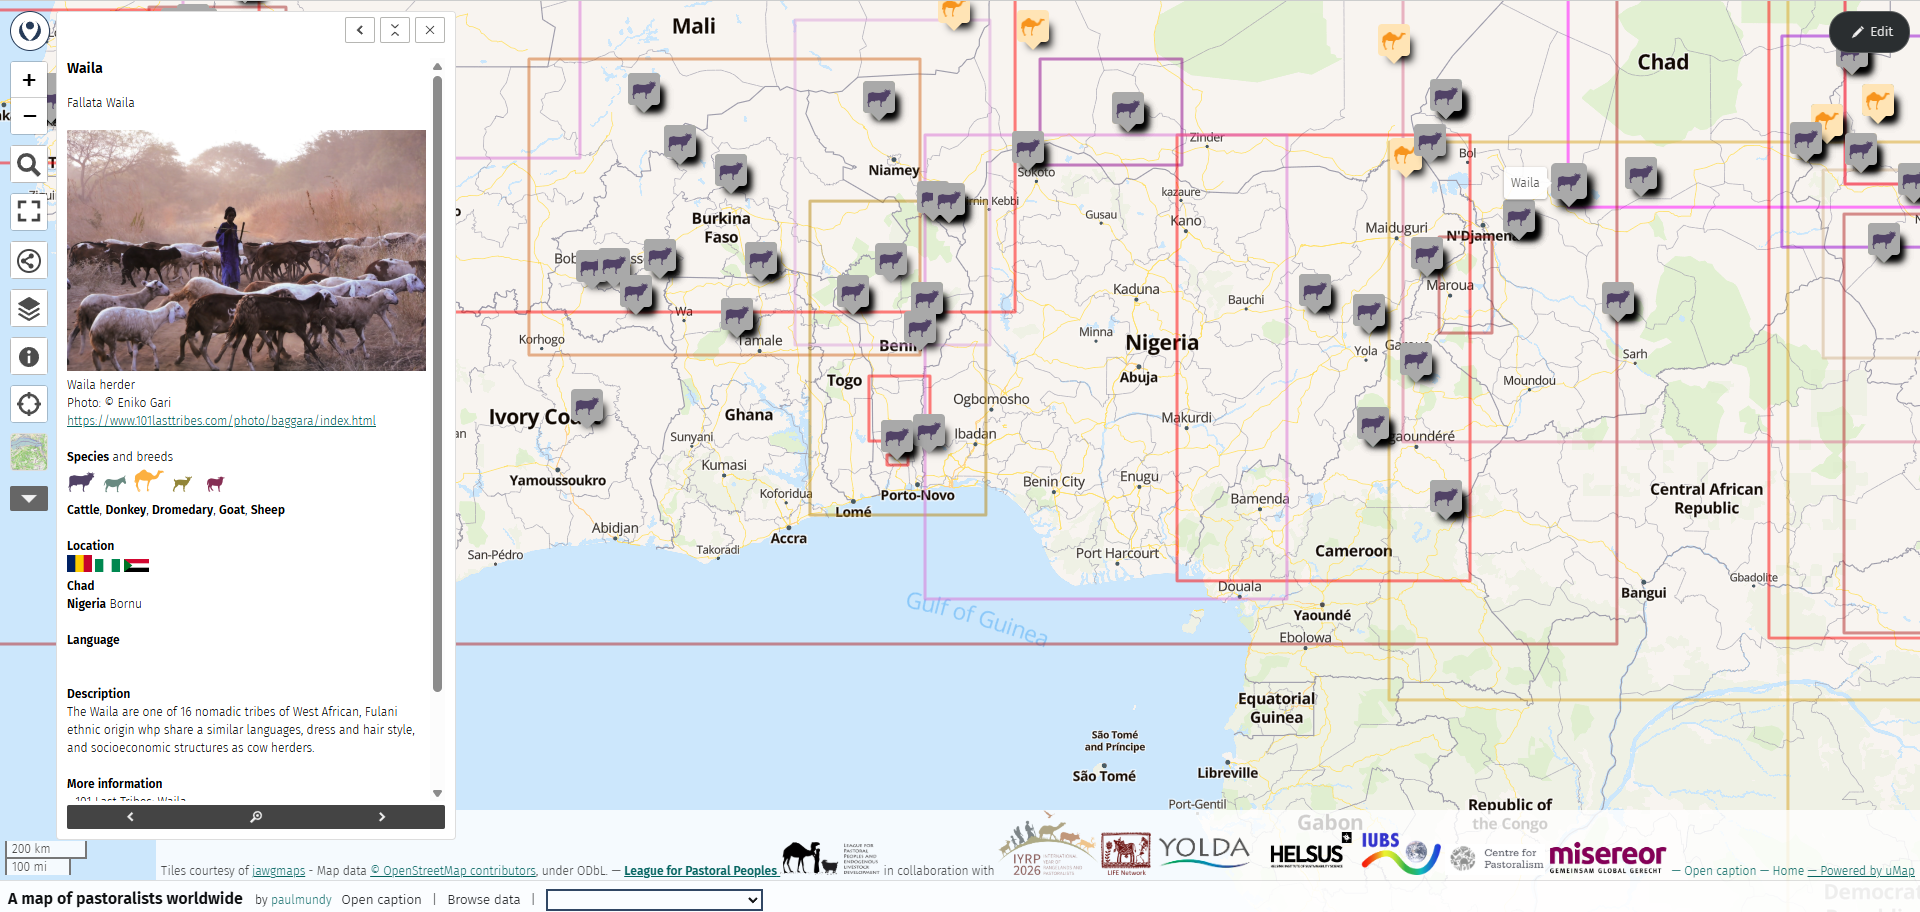The height and width of the screenshot is (912, 1920).
Task: Go to previous feature in panel footer
Action: [130, 817]
